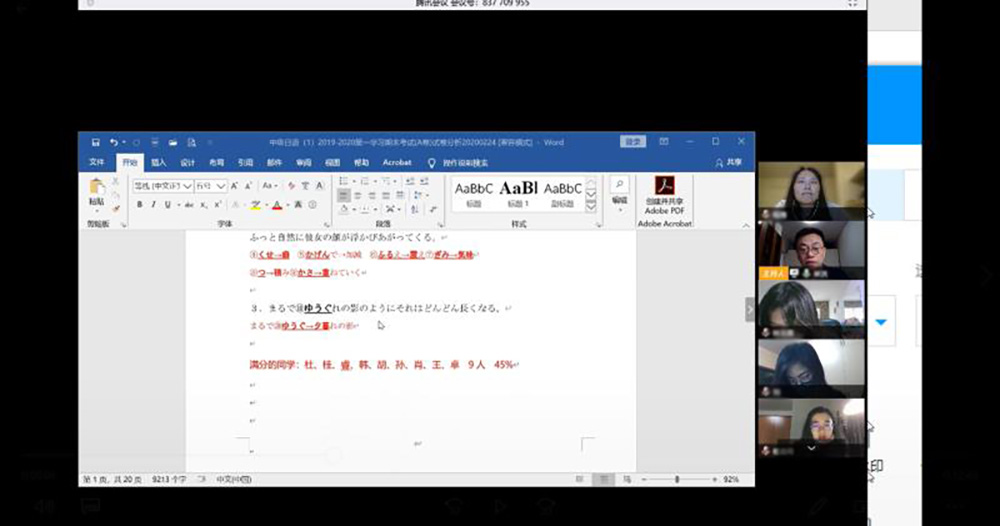
Task: Apply yellow text highlight color
Action: click(256, 205)
